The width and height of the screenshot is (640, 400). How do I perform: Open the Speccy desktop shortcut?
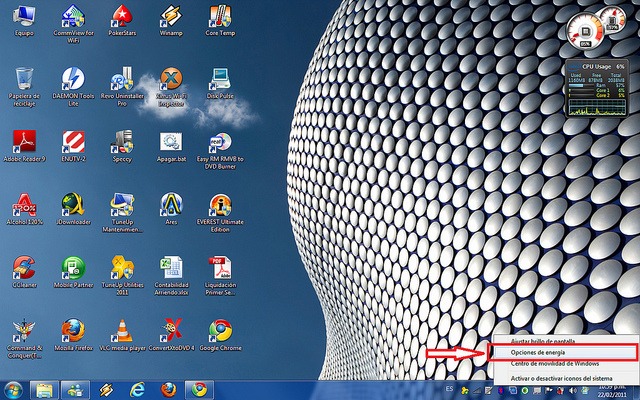(x=122, y=141)
